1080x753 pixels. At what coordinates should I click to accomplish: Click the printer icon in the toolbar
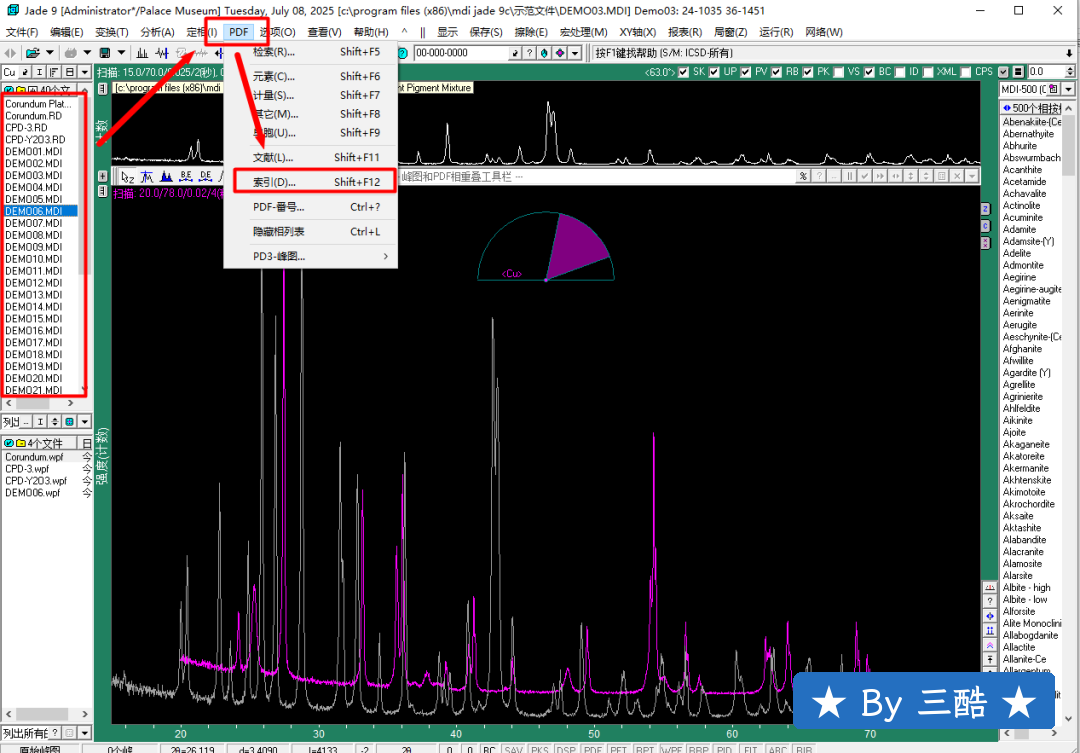(70, 52)
